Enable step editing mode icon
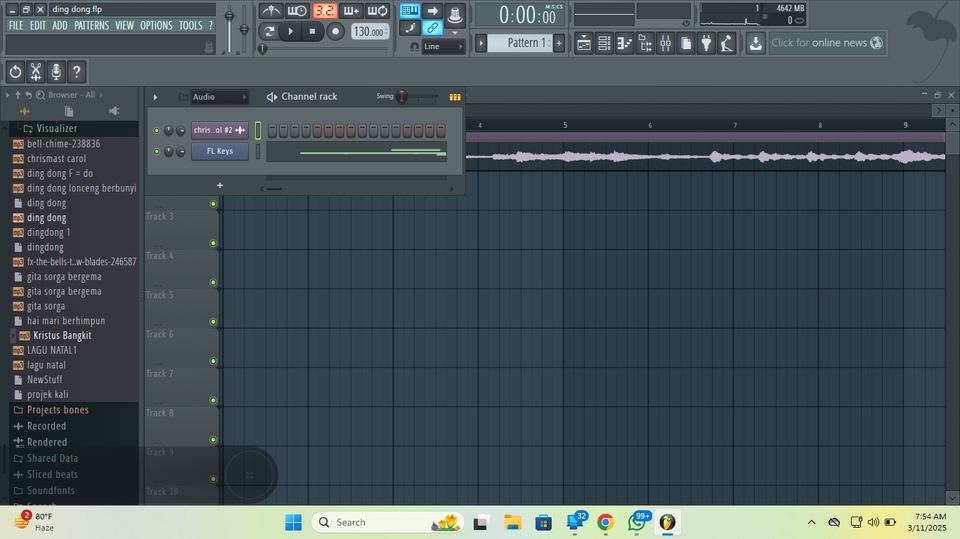The height and width of the screenshot is (539, 960). (x=410, y=28)
